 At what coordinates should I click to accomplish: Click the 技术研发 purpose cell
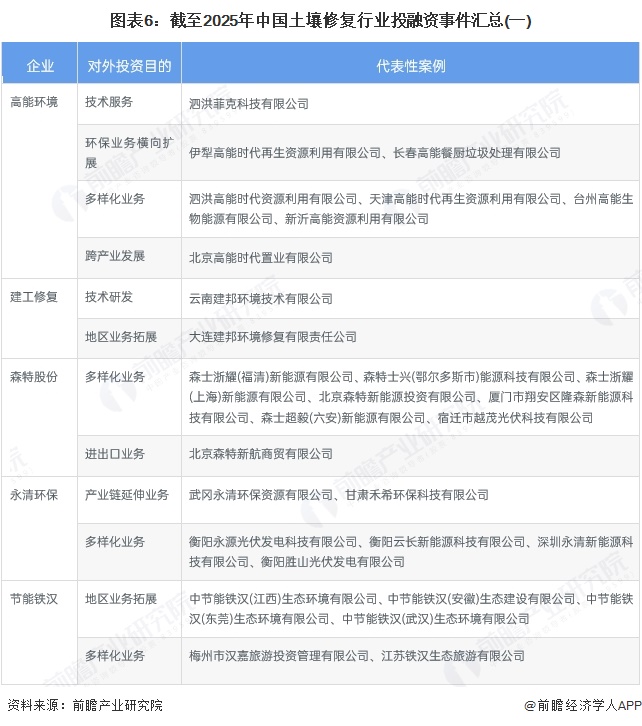[129, 299]
